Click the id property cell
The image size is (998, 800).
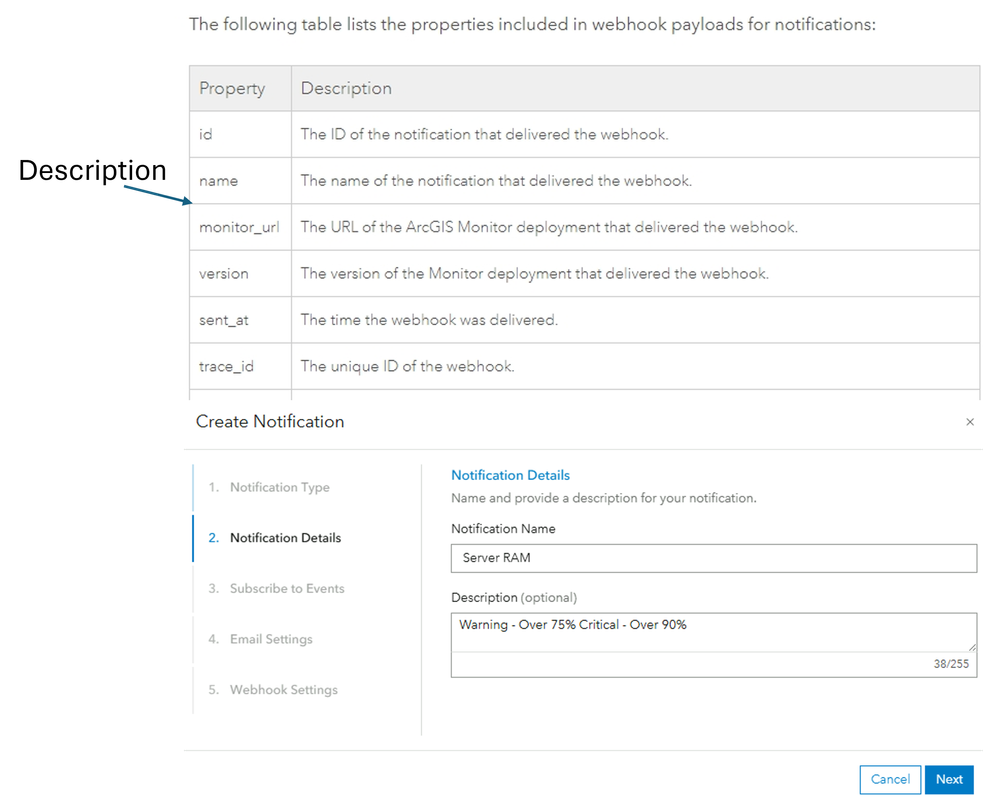[x=206, y=134]
